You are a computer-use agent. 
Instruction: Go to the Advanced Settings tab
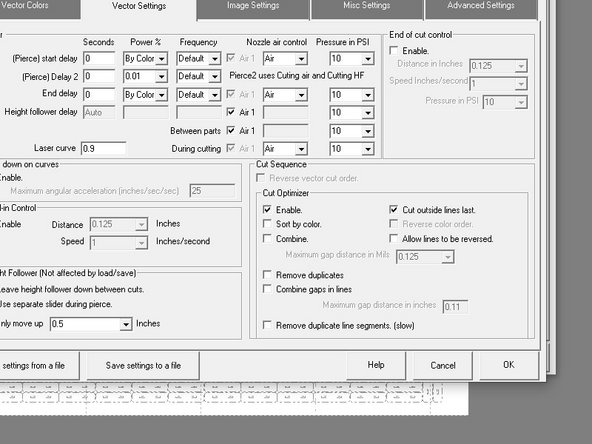coord(481,8)
